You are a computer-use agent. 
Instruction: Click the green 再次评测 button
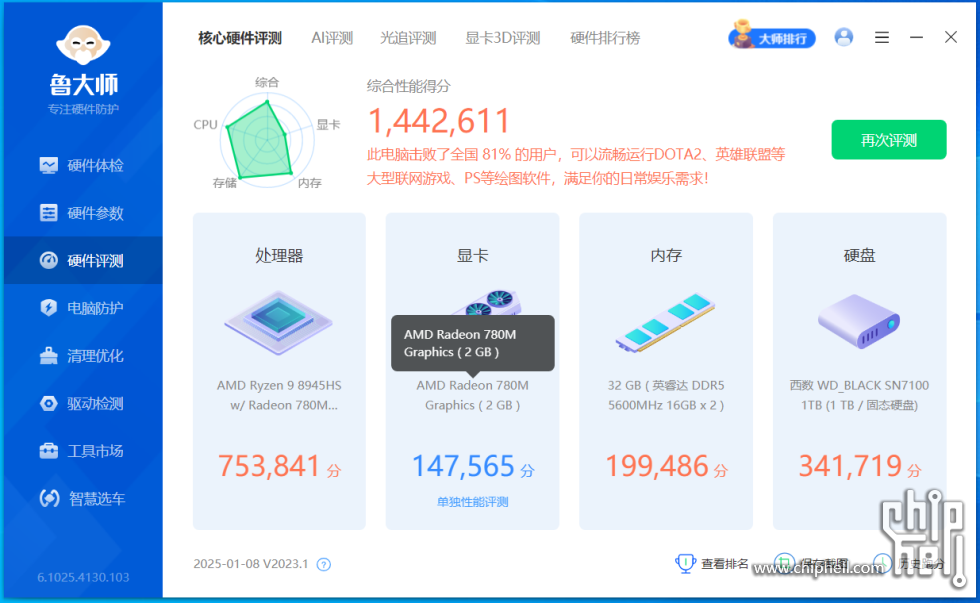click(889, 140)
